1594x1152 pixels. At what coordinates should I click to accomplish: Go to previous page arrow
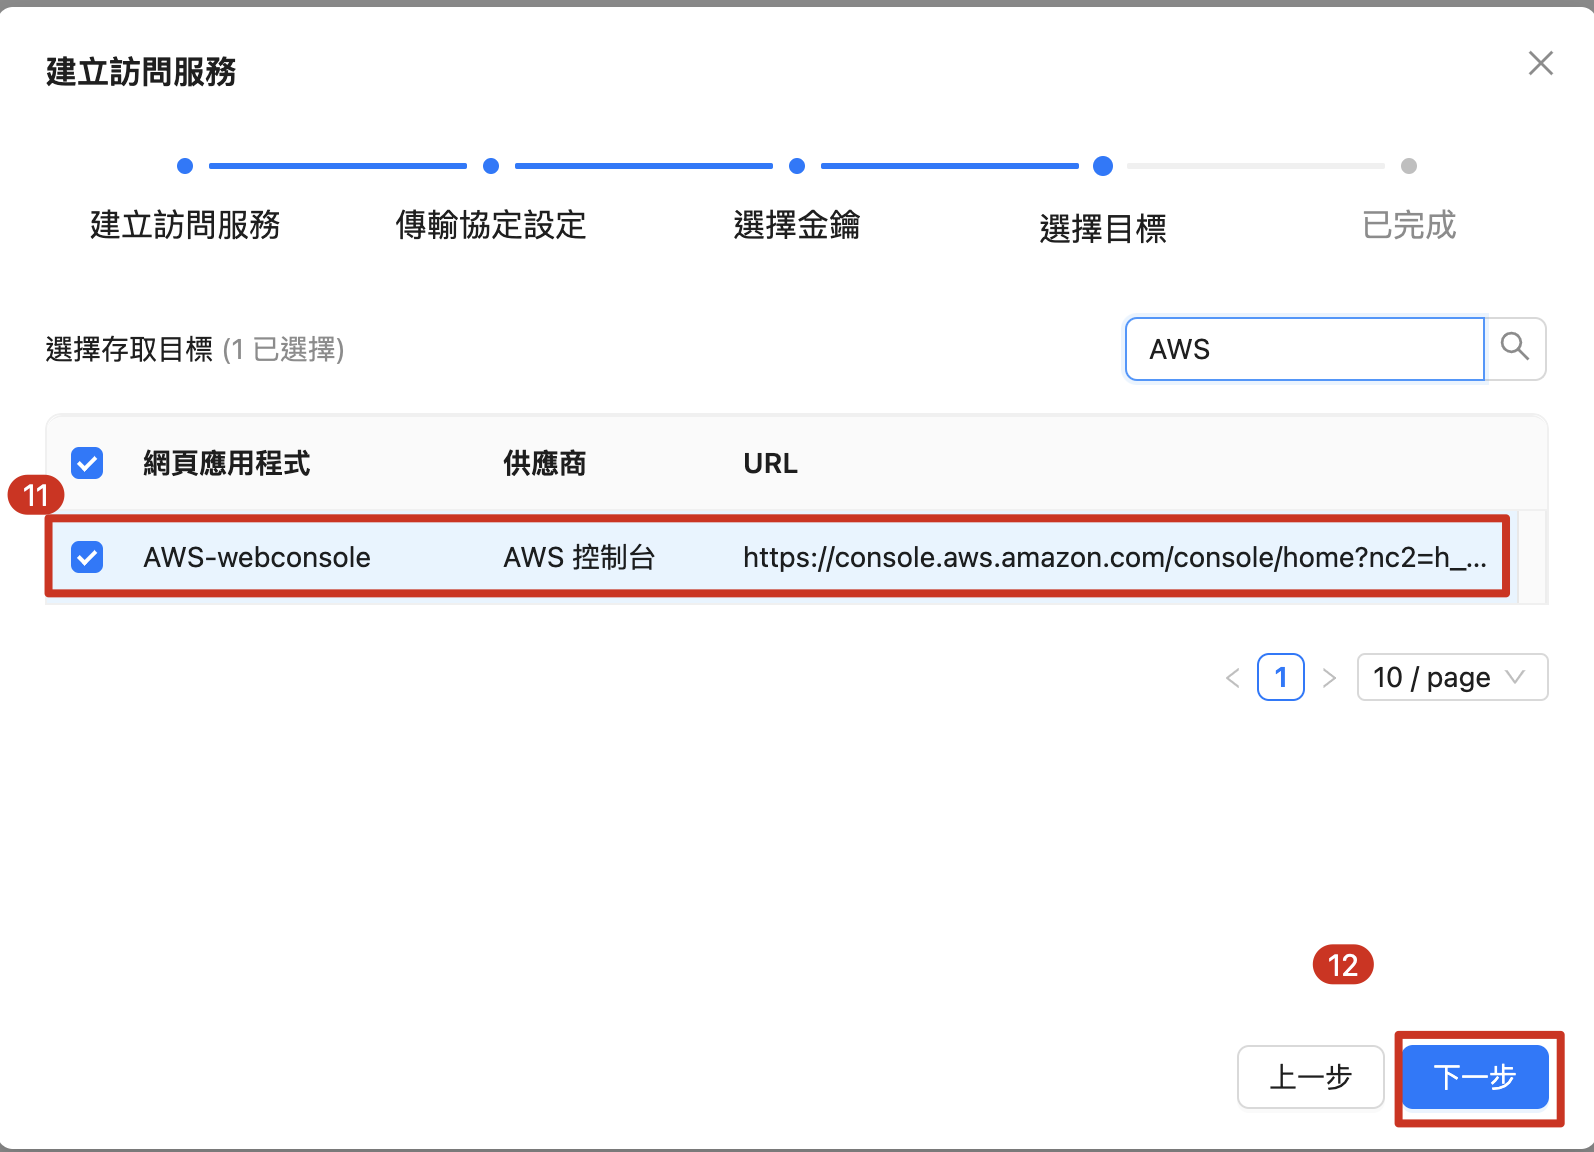point(1233,678)
